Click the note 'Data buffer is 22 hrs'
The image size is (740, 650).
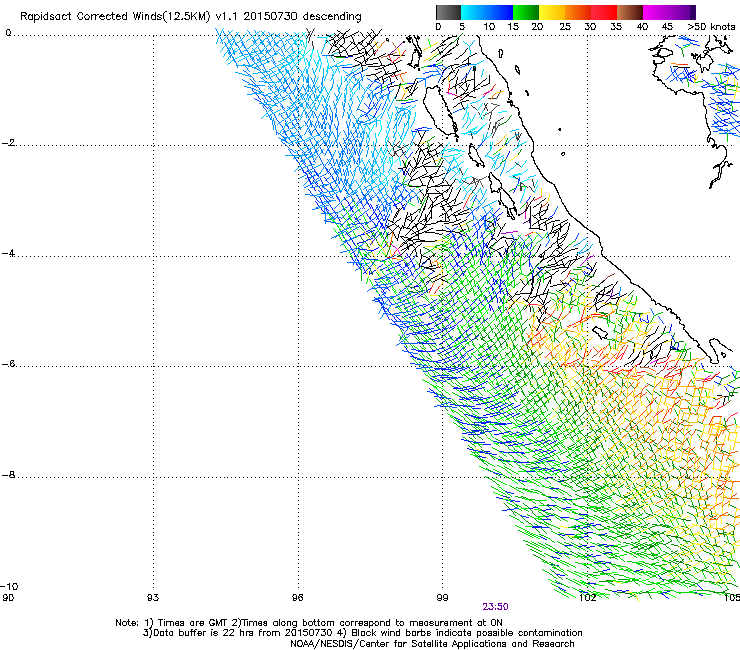pos(200,633)
